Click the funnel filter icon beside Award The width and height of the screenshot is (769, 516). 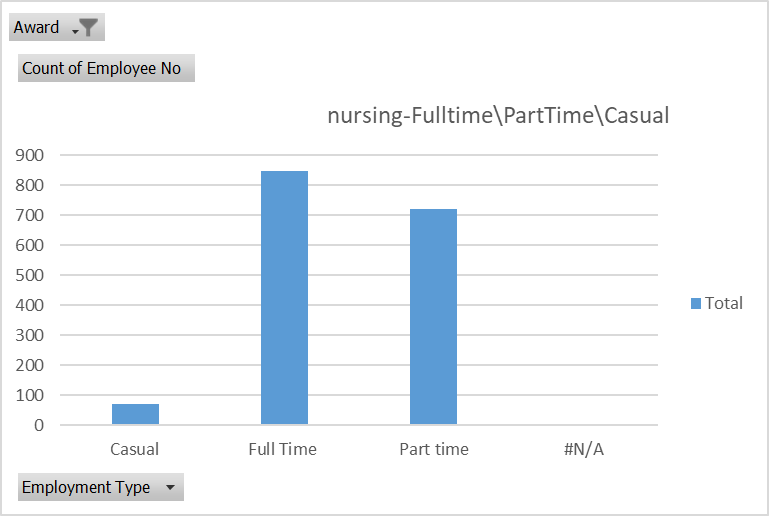coord(89,28)
